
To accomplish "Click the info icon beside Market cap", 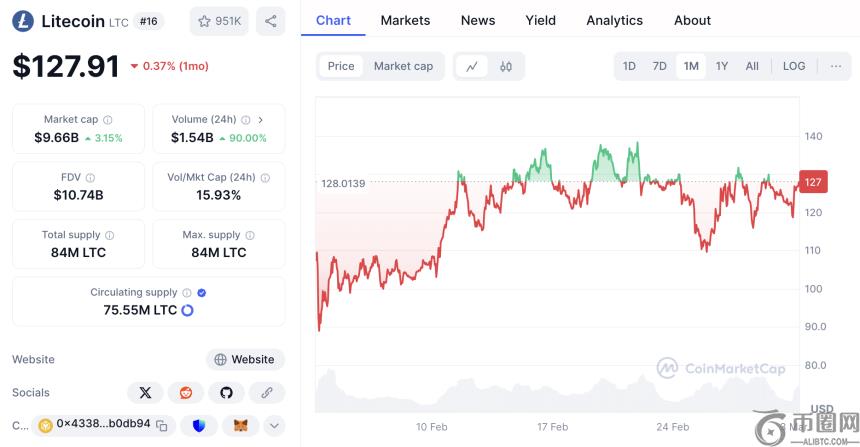I will tap(108, 120).
